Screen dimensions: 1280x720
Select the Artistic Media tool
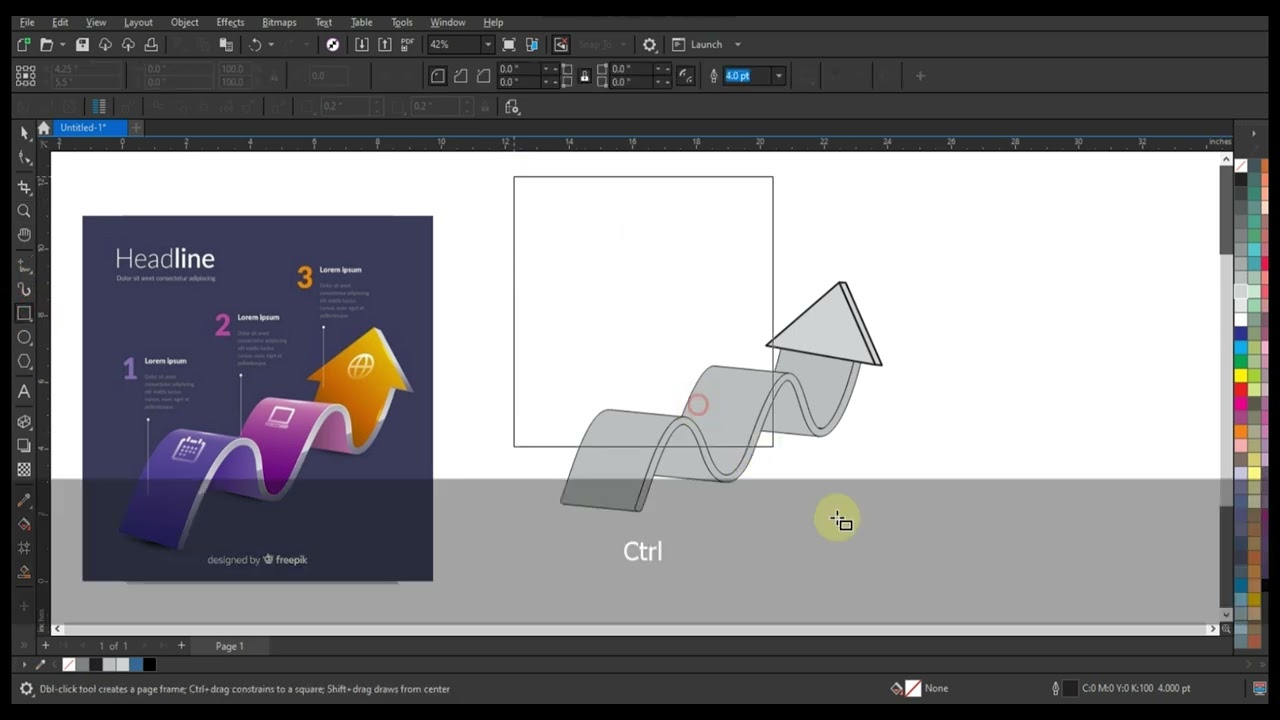(x=24, y=289)
